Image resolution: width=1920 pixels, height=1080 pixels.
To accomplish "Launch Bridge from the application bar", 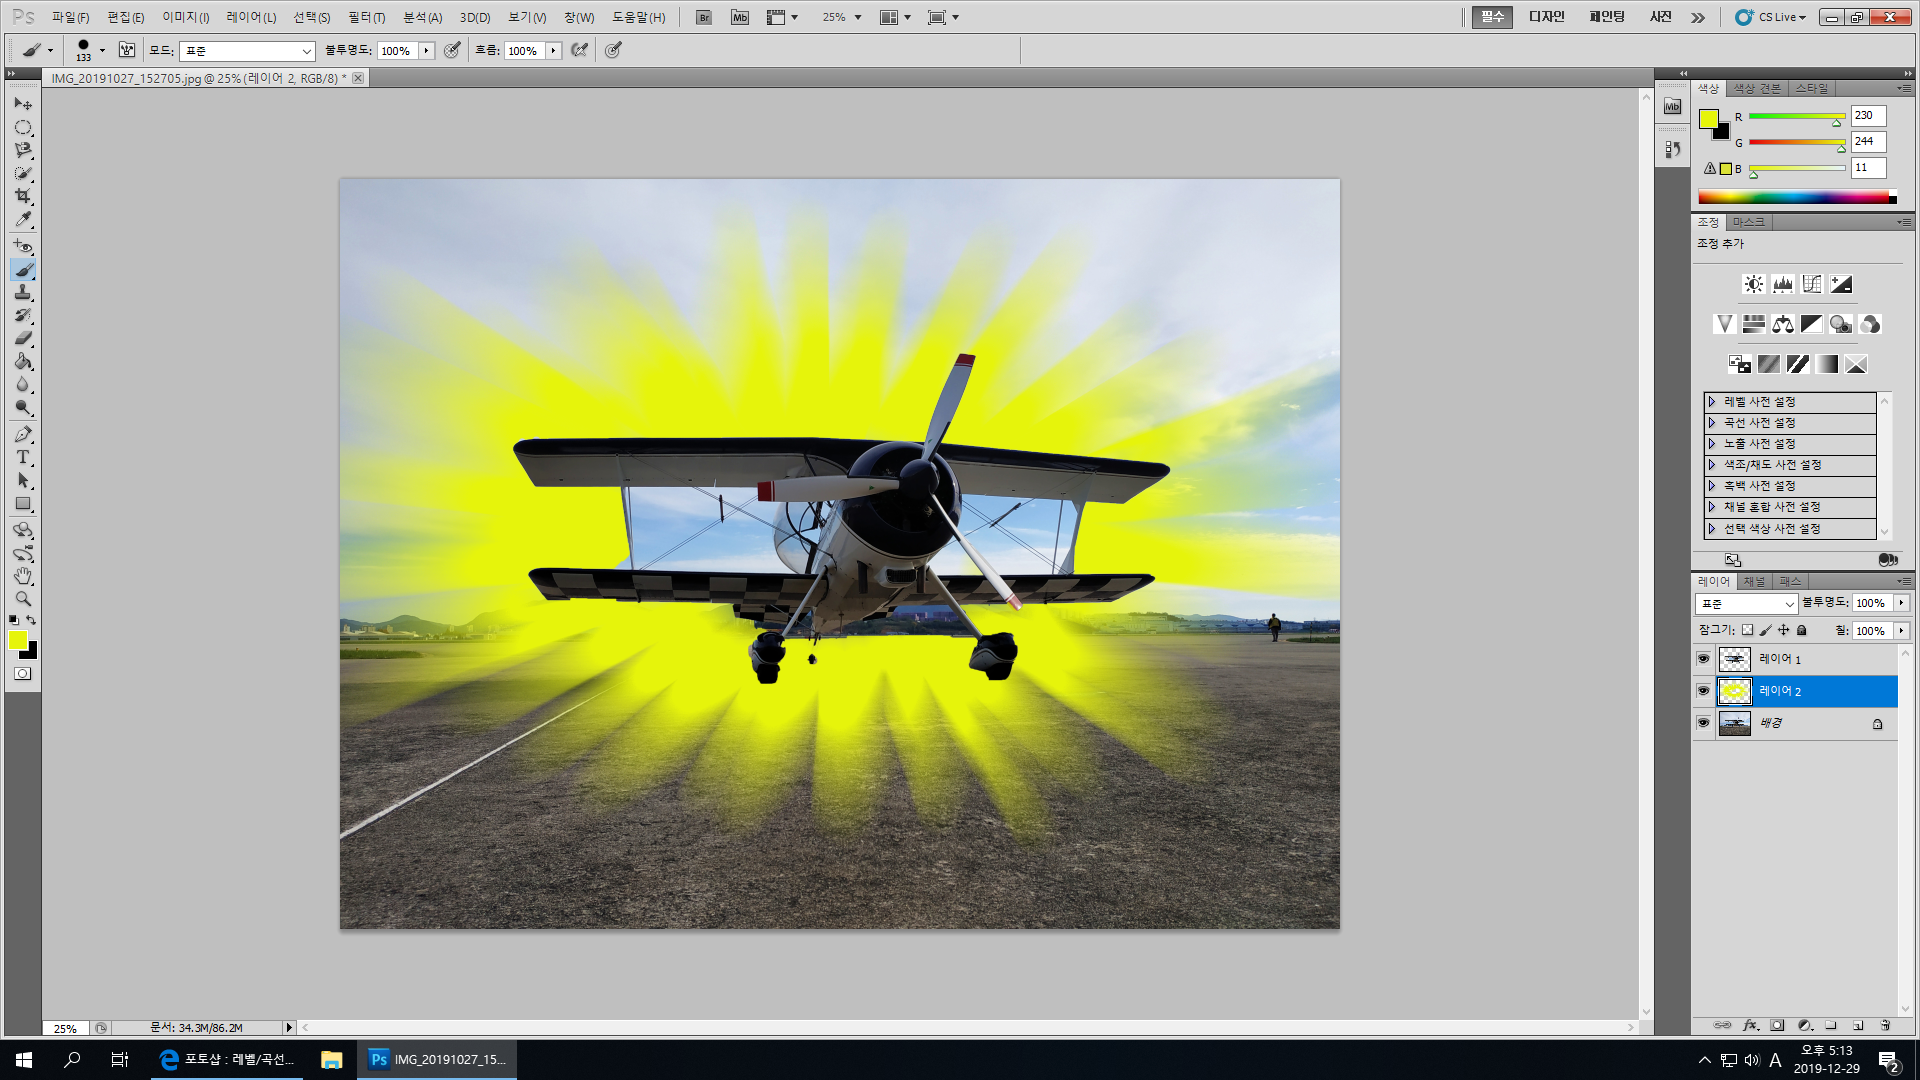I will (x=704, y=17).
